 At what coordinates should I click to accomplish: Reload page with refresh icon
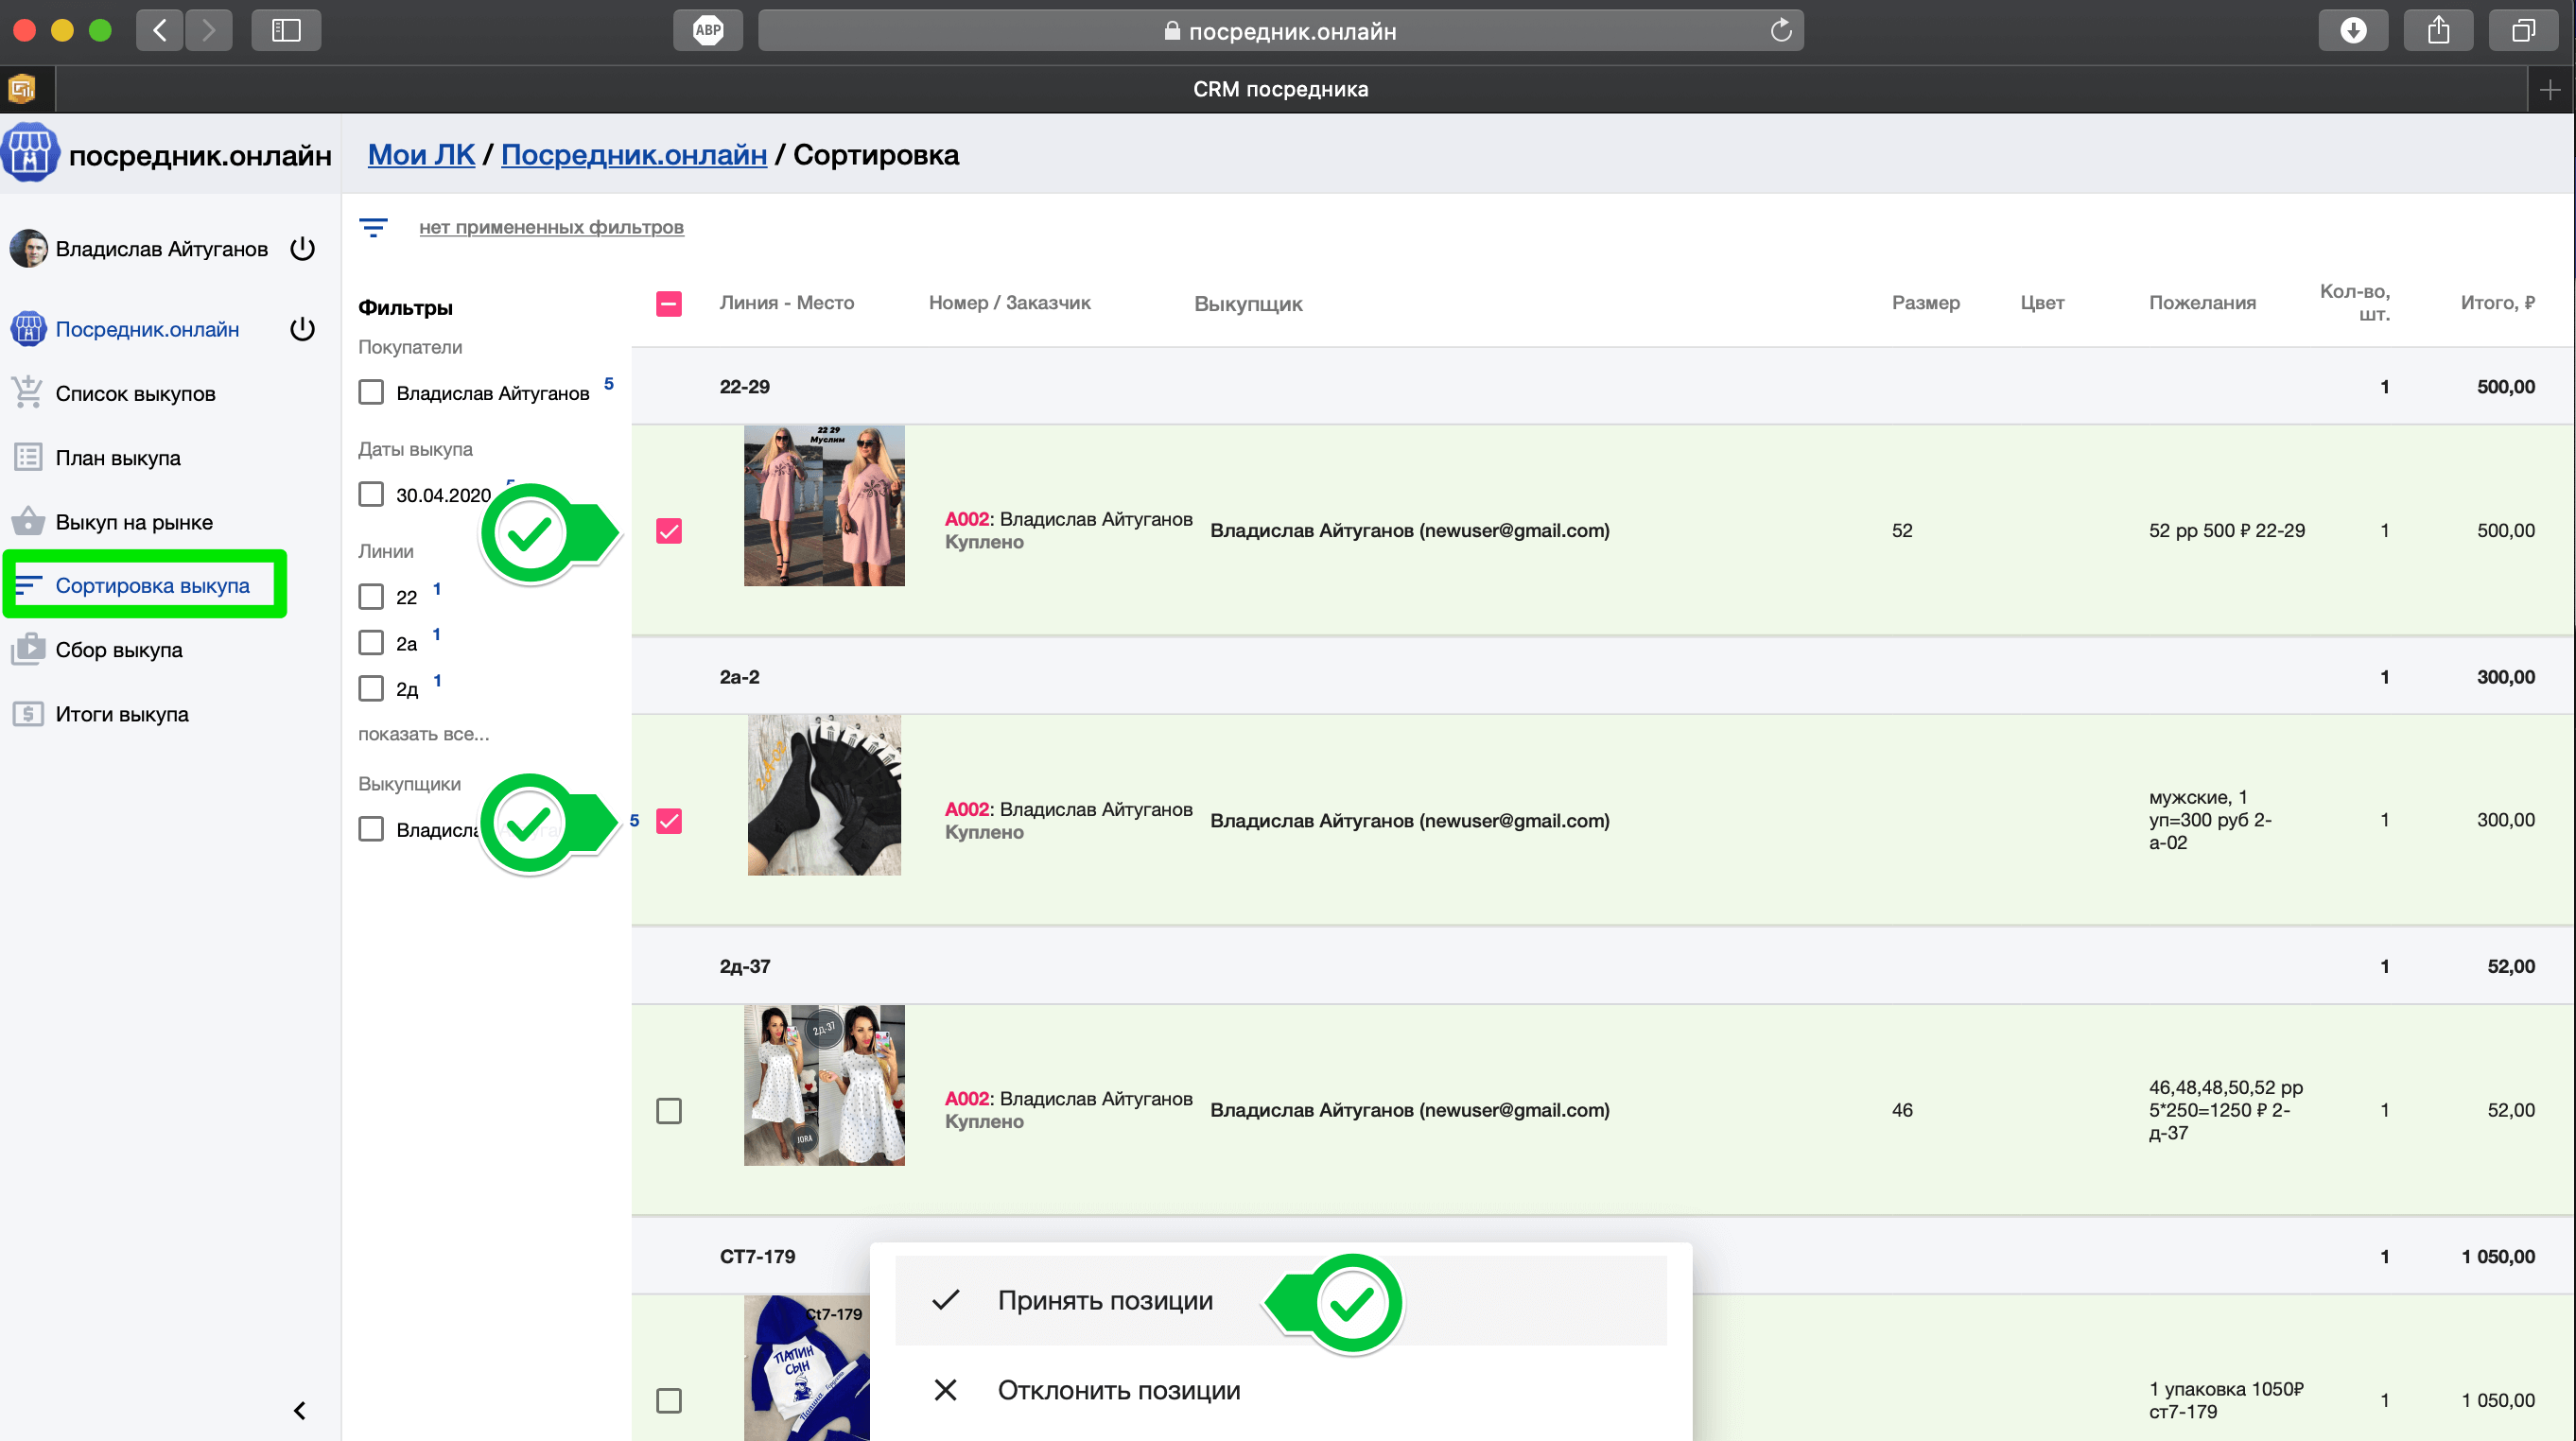[x=1780, y=30]
